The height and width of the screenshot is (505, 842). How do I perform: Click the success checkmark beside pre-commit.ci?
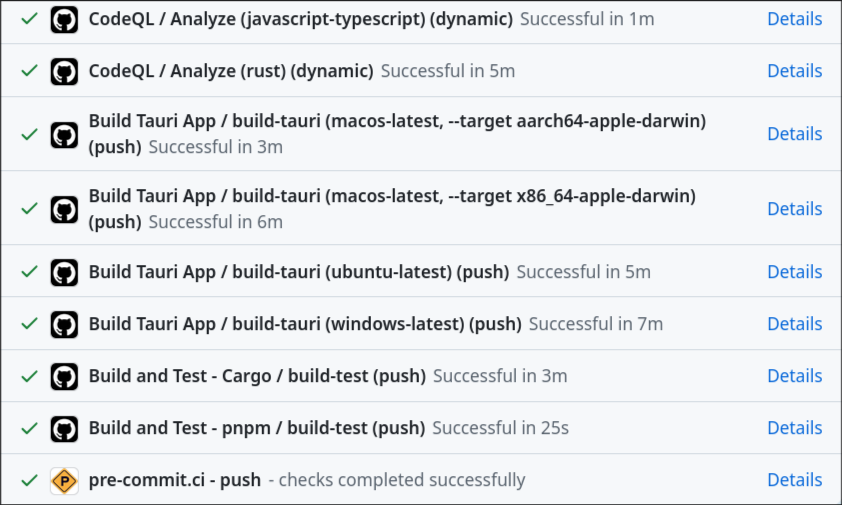click(29, 480)
